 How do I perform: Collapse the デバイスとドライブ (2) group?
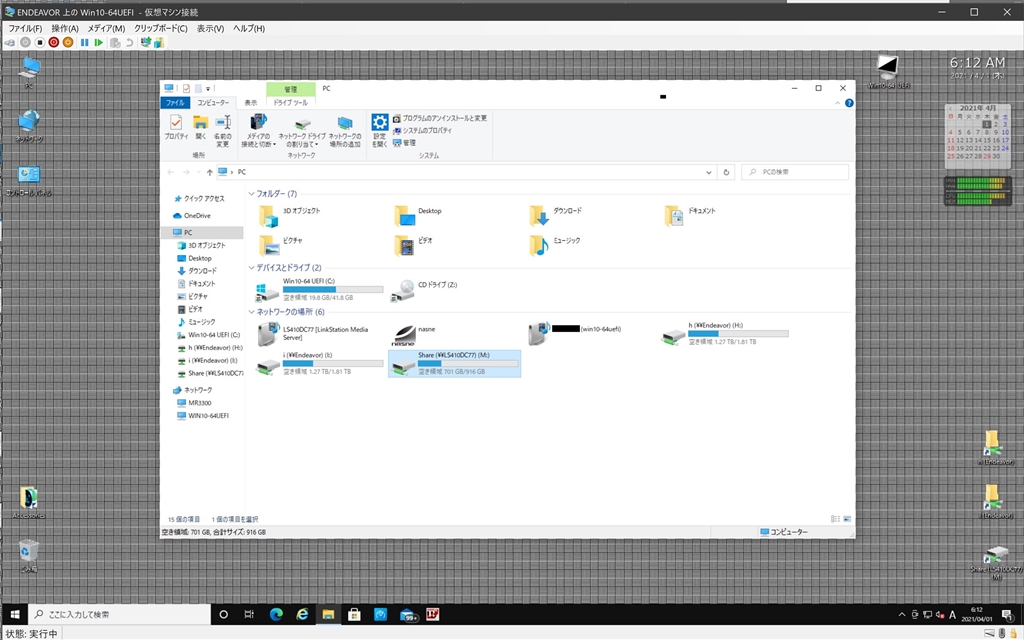[x=251, y=268]
